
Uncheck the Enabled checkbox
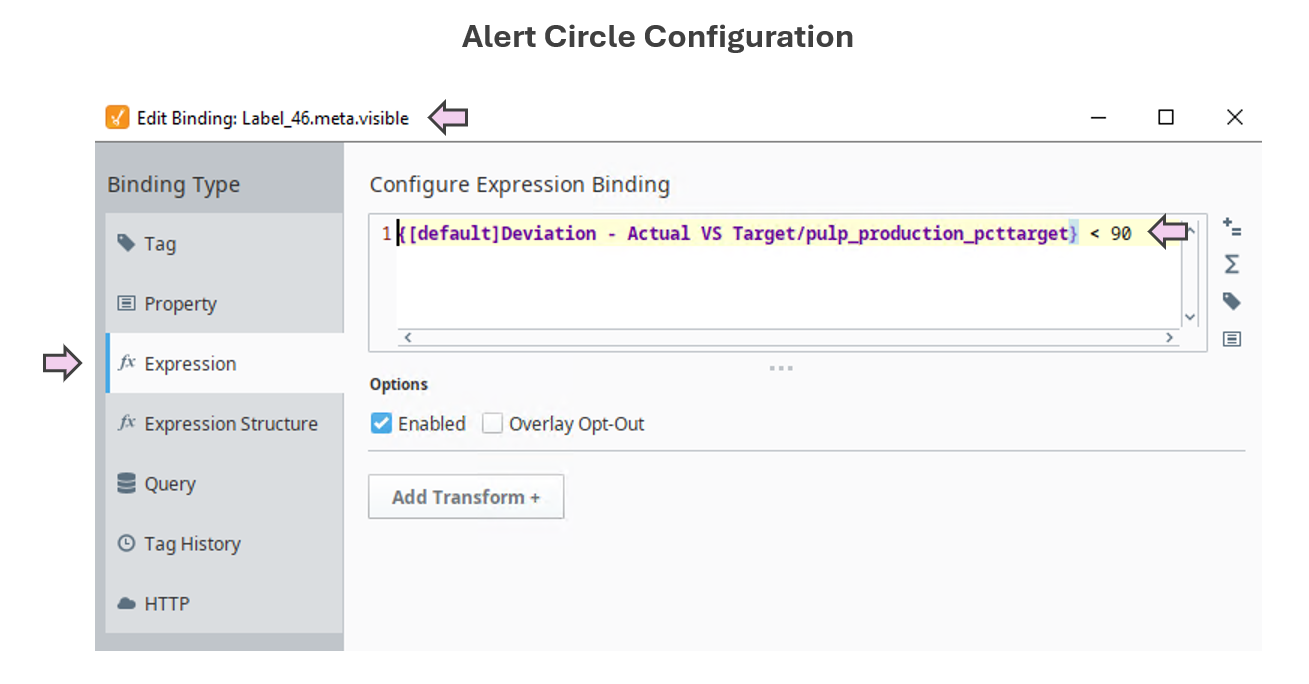pos(381,424)
